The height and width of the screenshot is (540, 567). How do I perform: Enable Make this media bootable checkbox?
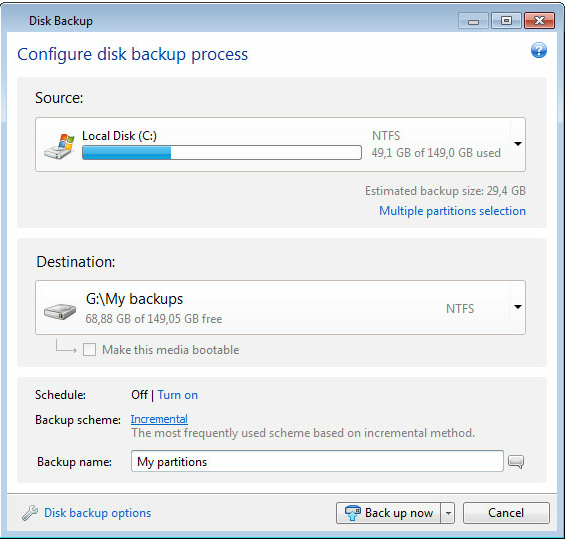click(x=89, y=350)
